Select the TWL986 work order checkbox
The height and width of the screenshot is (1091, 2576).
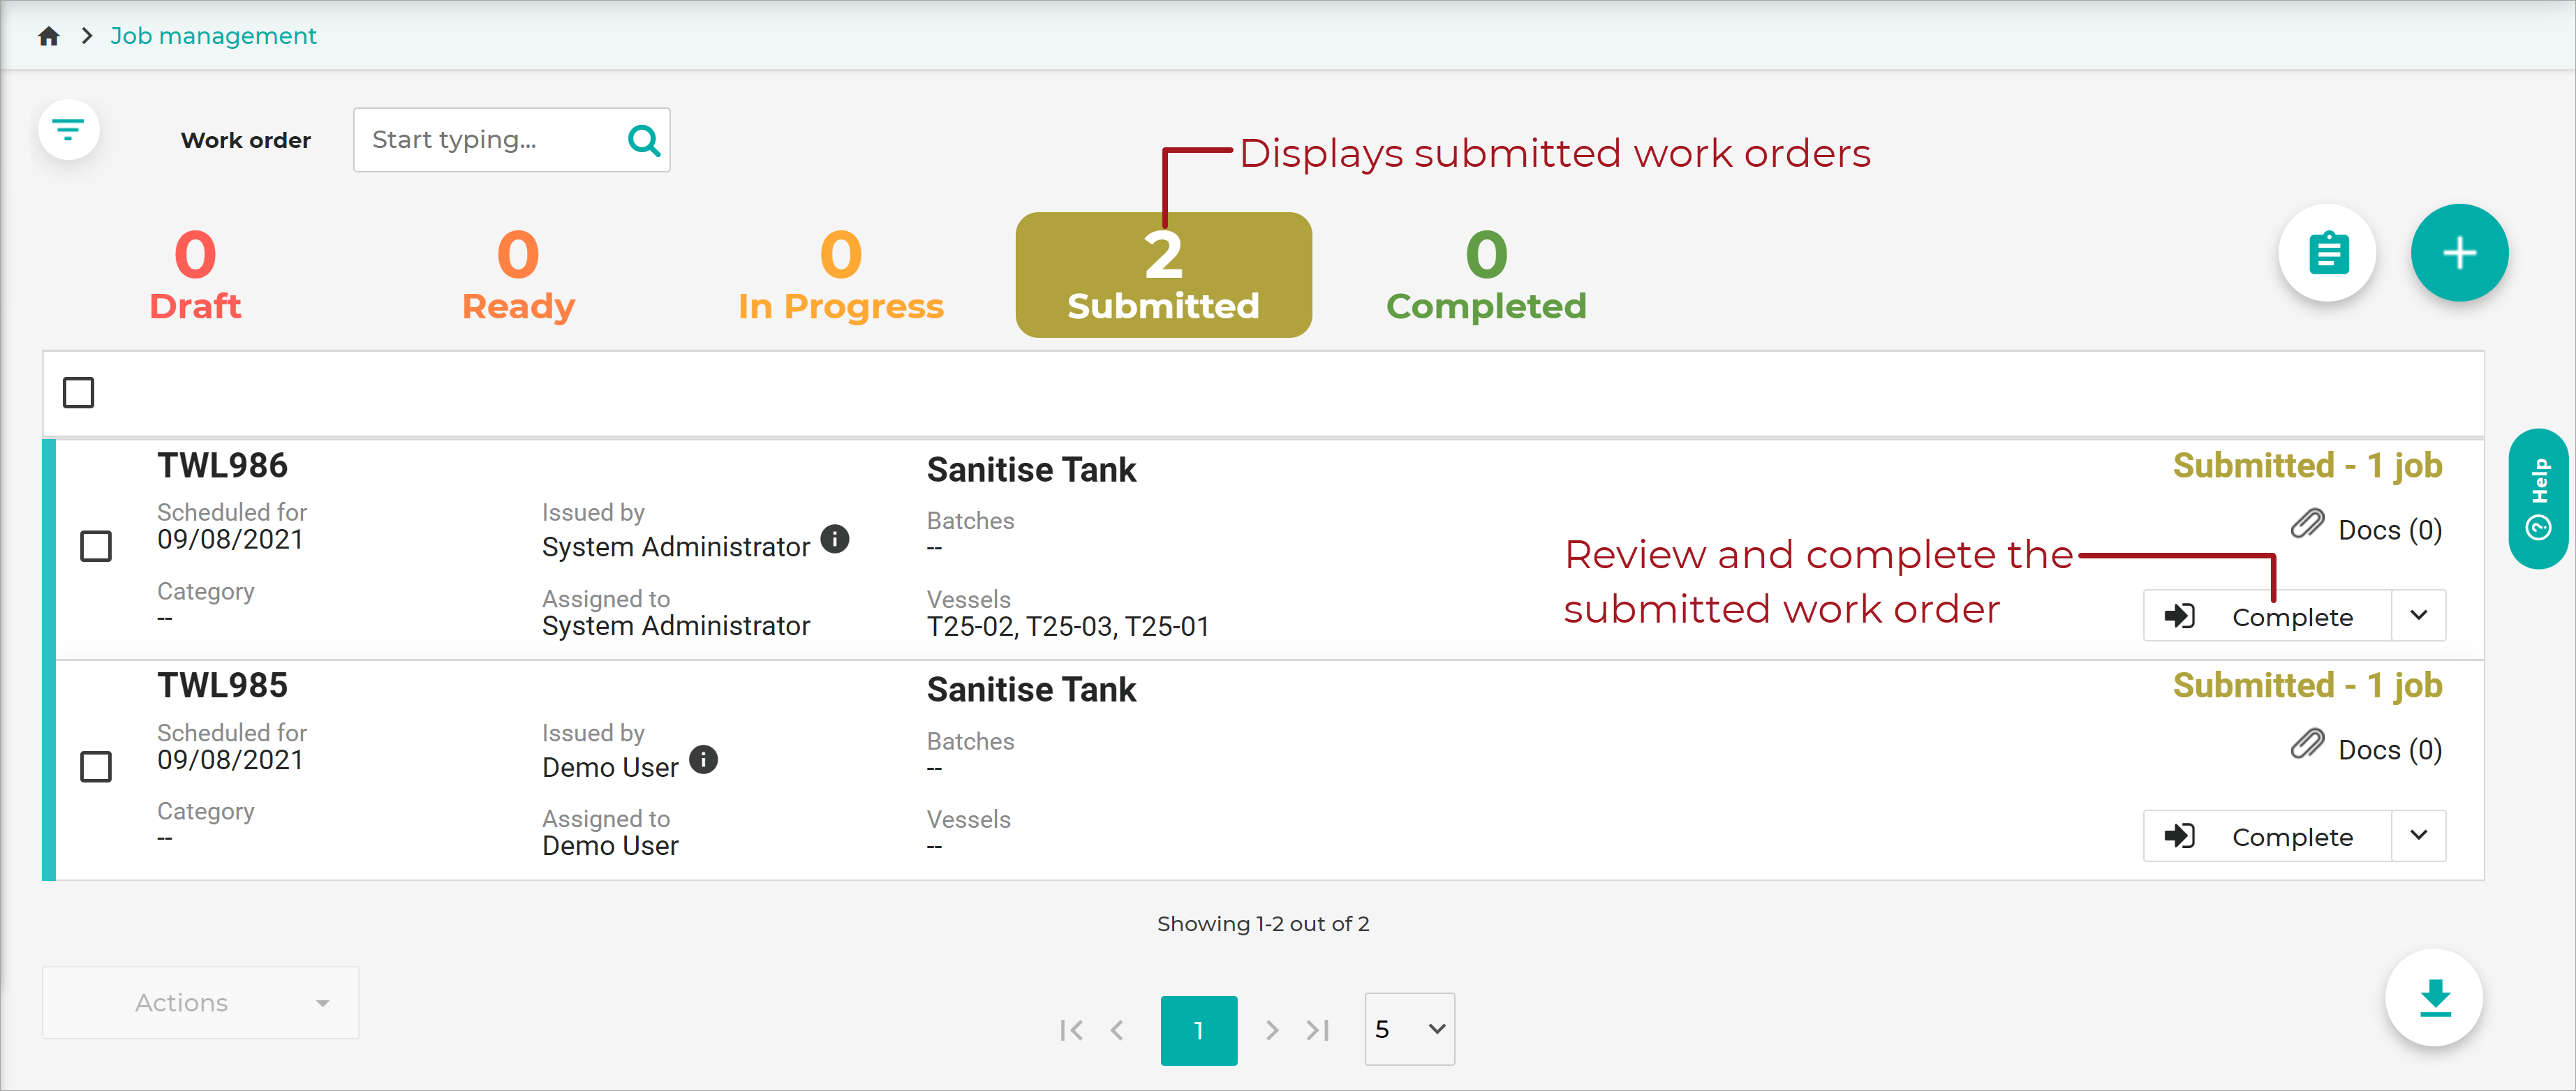click(x=96, y=546)
